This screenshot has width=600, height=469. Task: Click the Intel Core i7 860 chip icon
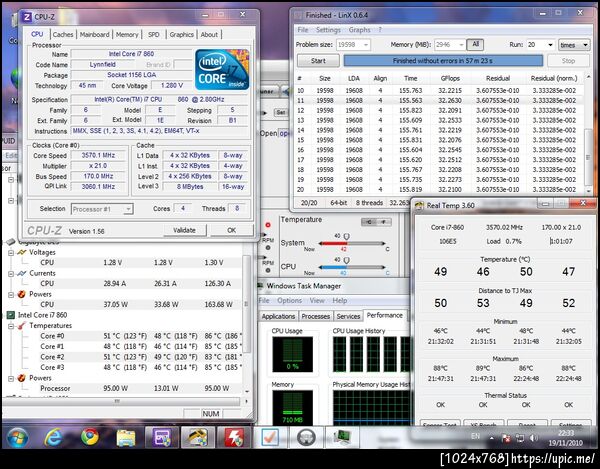[10, 315]
